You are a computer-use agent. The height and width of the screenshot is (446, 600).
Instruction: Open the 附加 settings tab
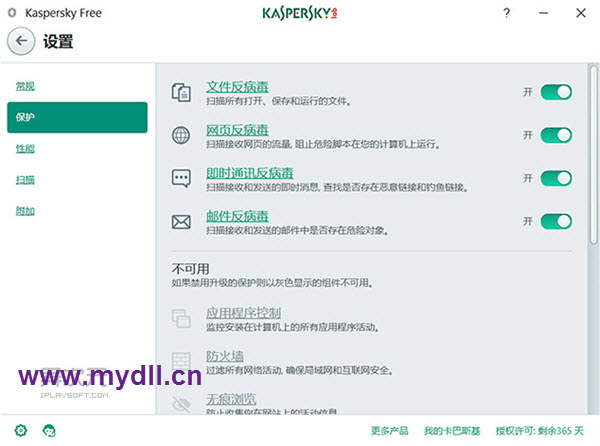[25, 211]
